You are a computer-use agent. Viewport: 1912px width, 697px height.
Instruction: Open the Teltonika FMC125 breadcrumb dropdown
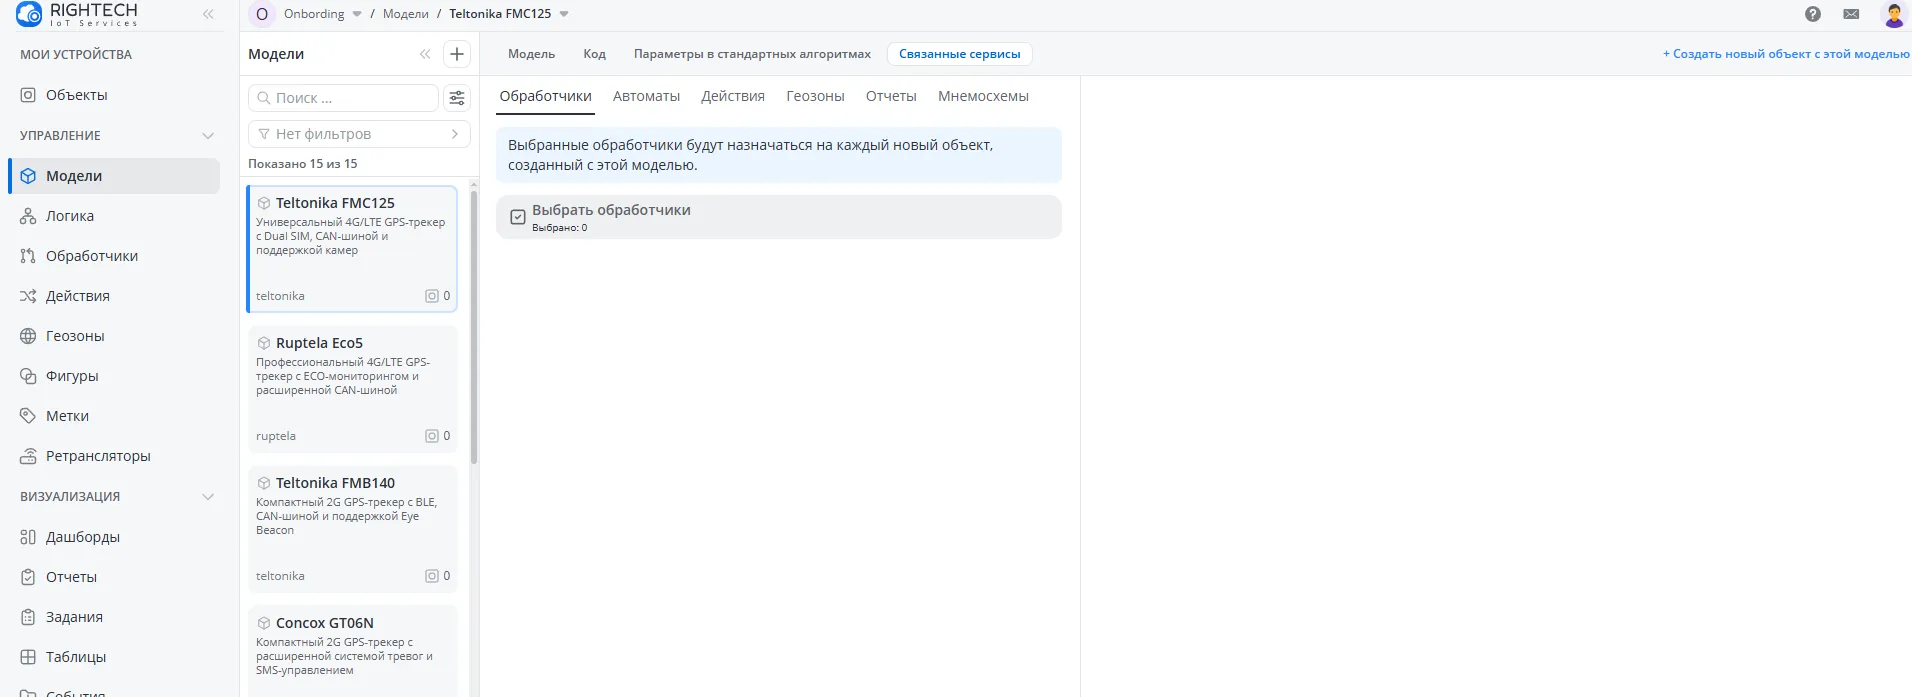point(564,14)
